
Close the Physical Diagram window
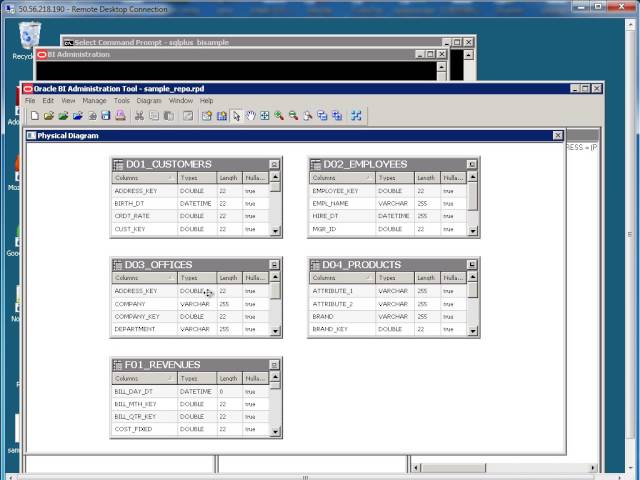tap(558, 136)
